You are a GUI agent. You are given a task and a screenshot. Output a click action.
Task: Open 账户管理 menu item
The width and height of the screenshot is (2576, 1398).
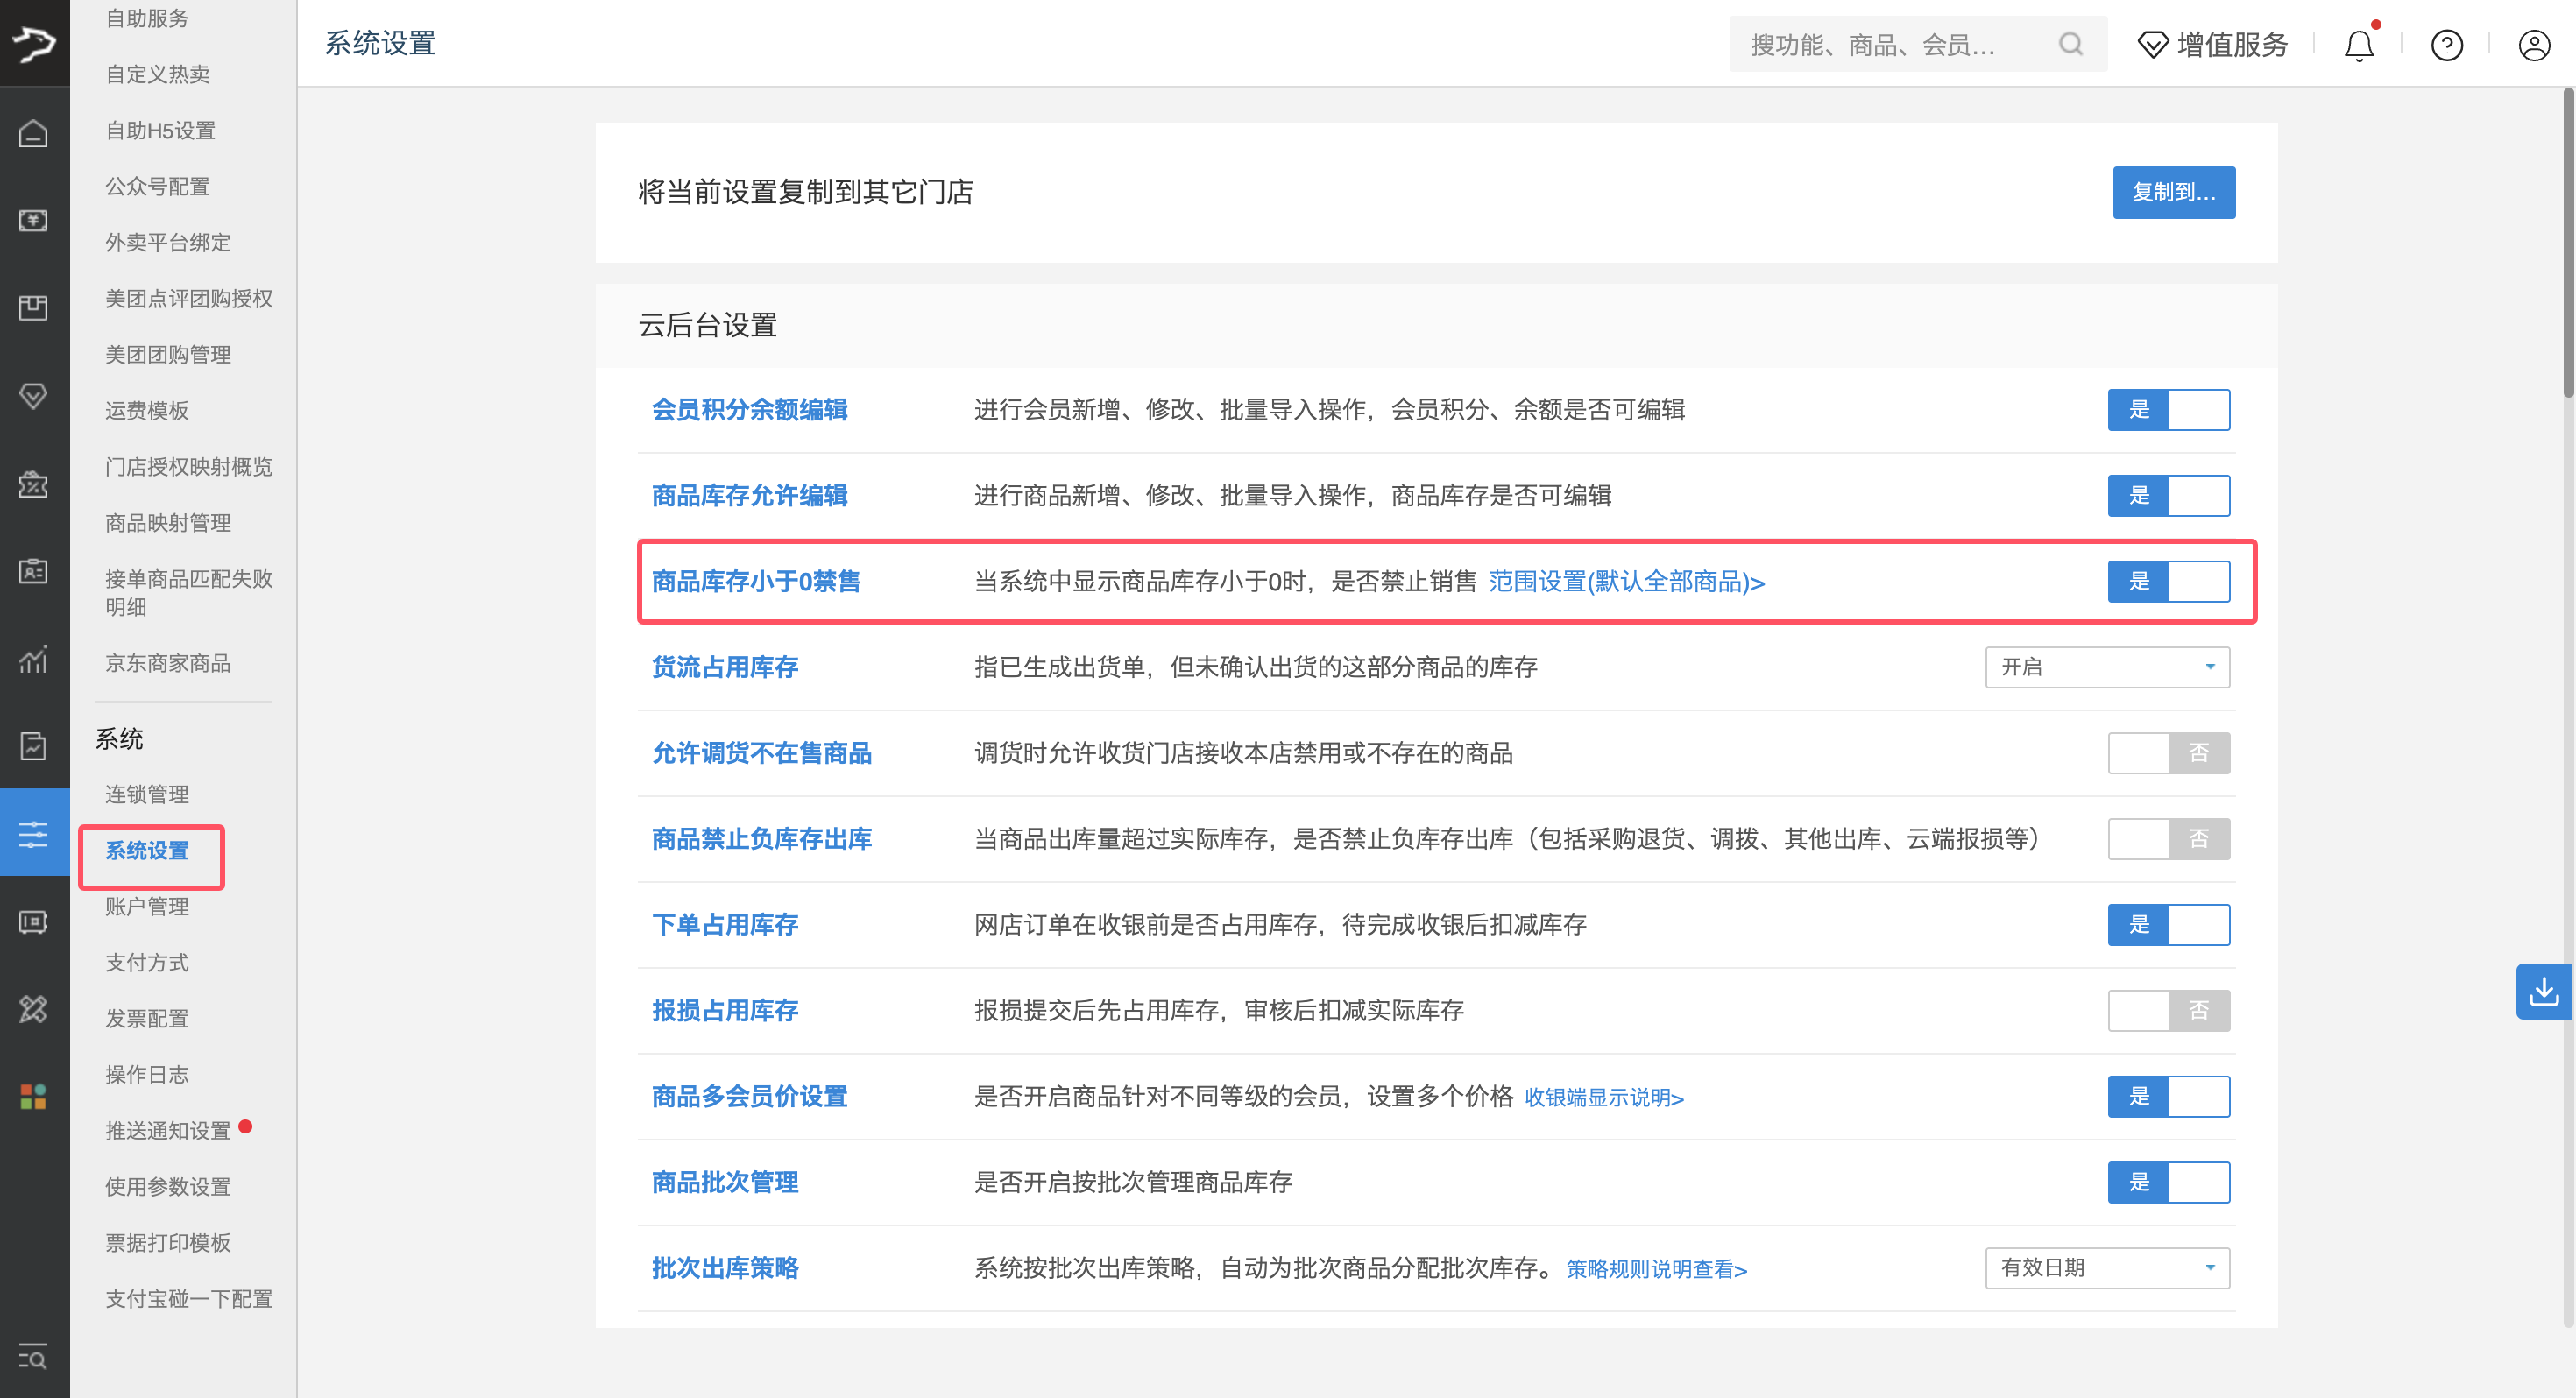[x=147, y=906]
